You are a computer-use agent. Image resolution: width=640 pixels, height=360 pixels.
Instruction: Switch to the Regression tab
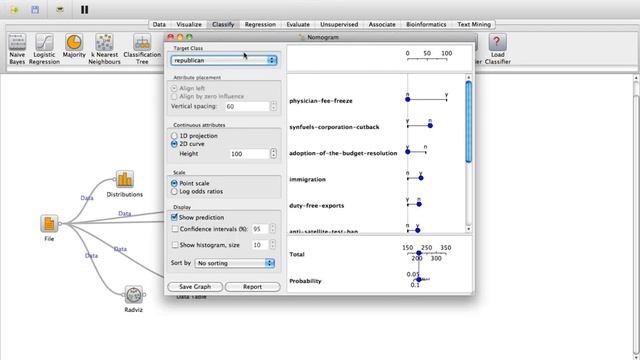coord(260,24)
